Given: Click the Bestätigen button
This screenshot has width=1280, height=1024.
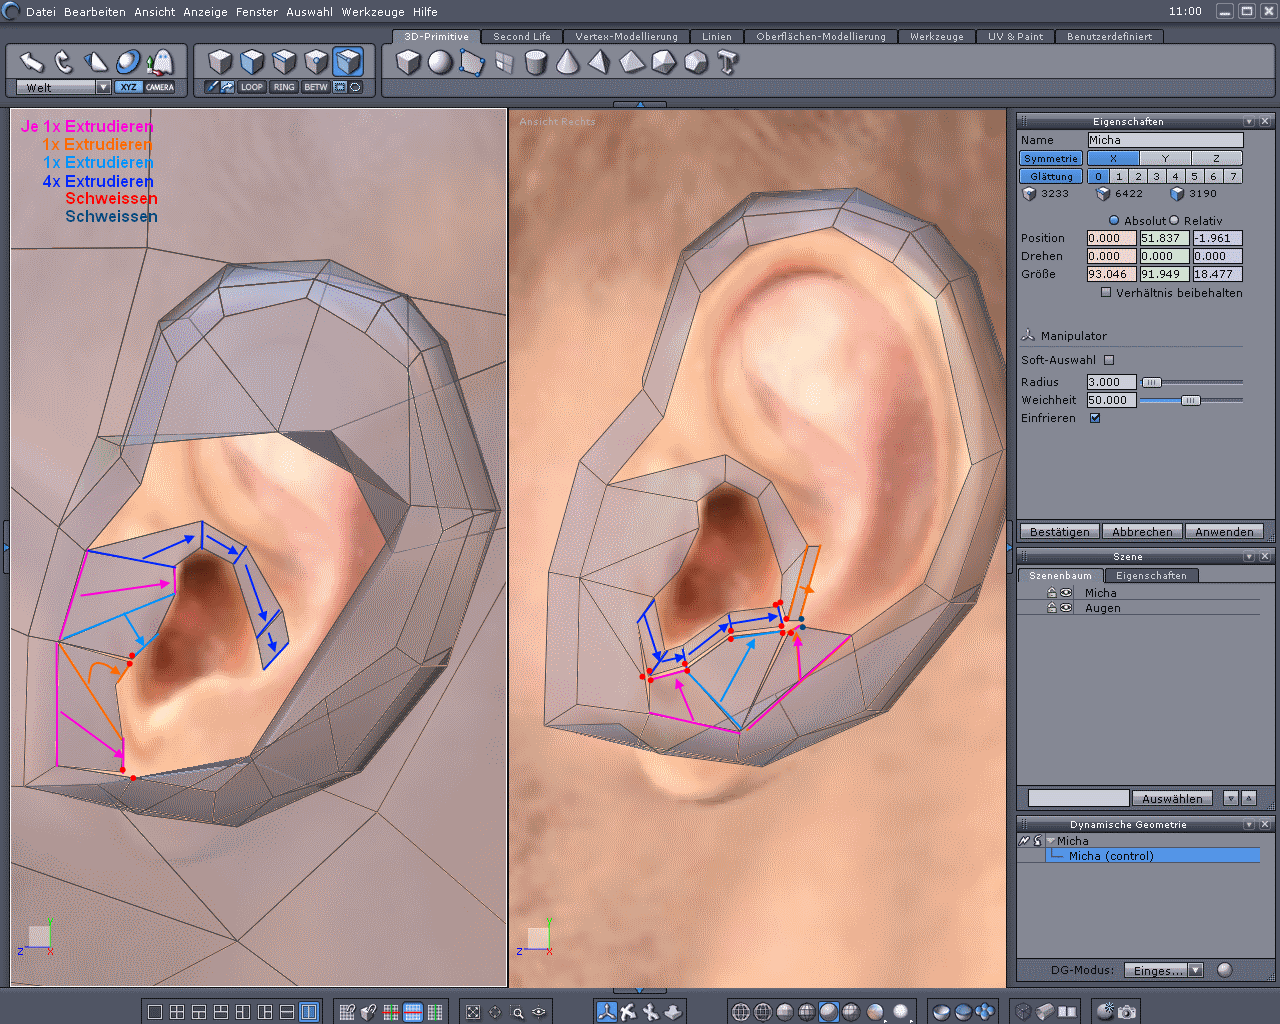Looking at the screenshot, I should tap(1059, 532).
